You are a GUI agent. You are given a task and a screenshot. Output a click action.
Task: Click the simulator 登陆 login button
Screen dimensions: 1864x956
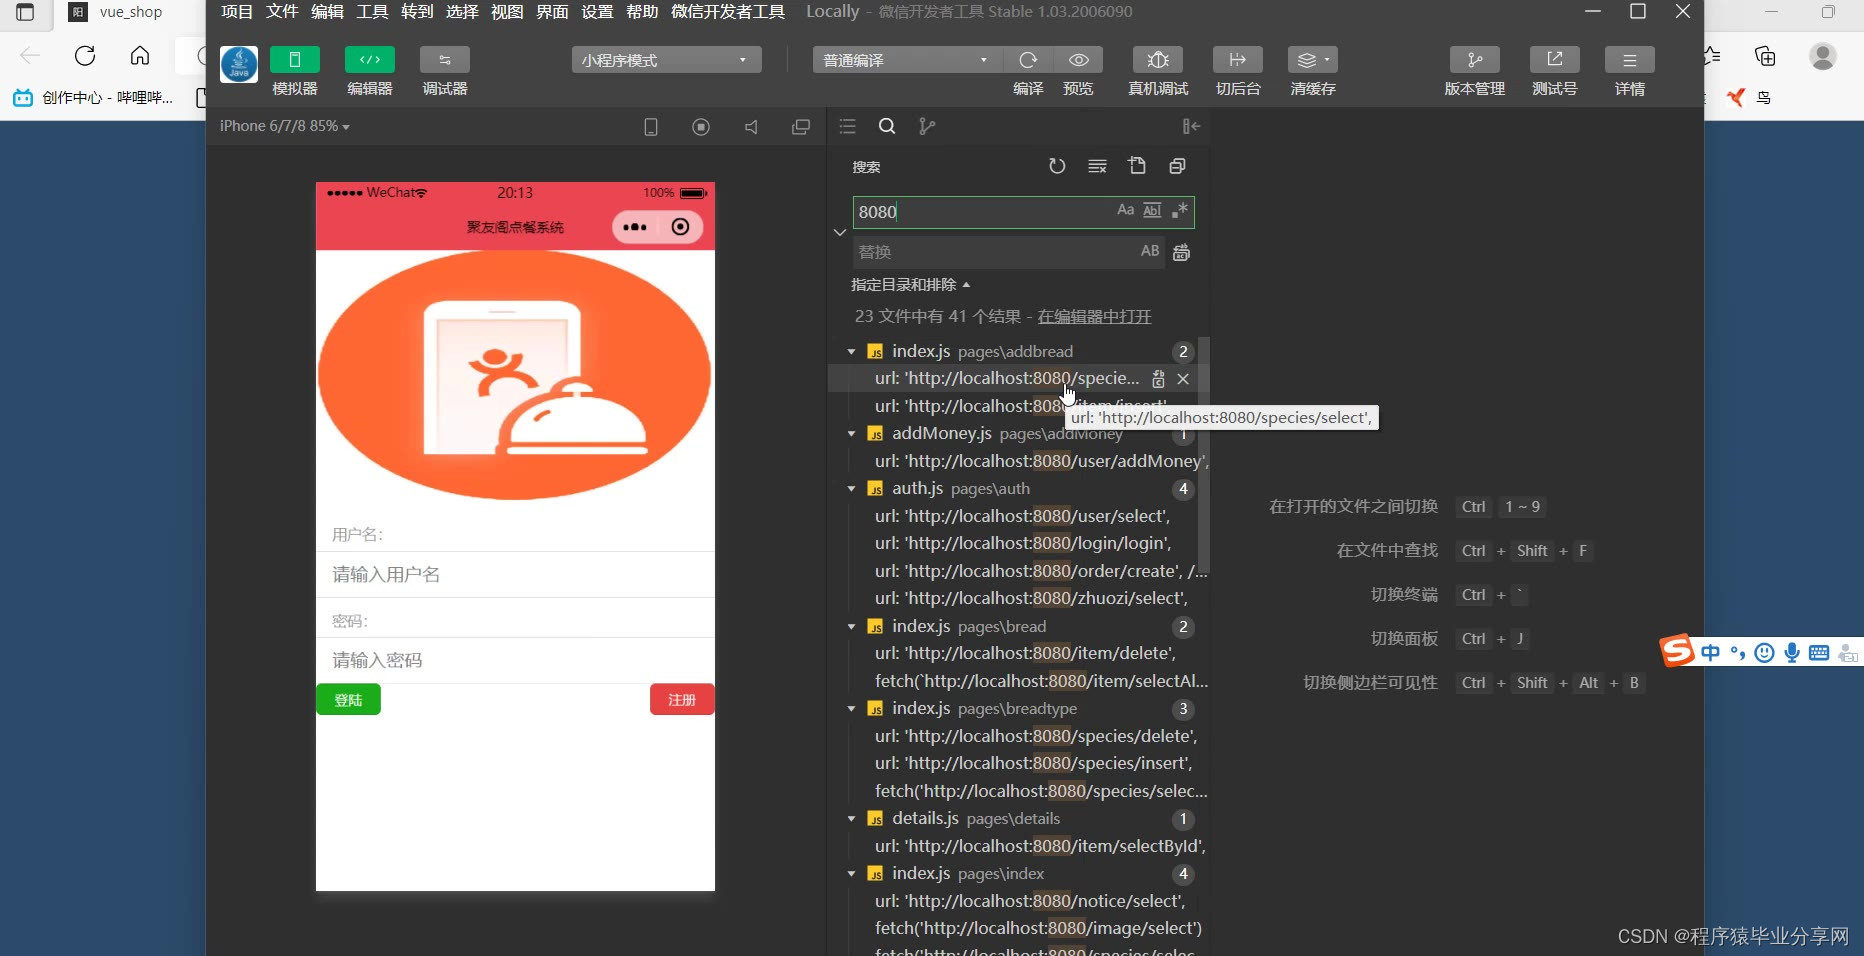[348, 700]
